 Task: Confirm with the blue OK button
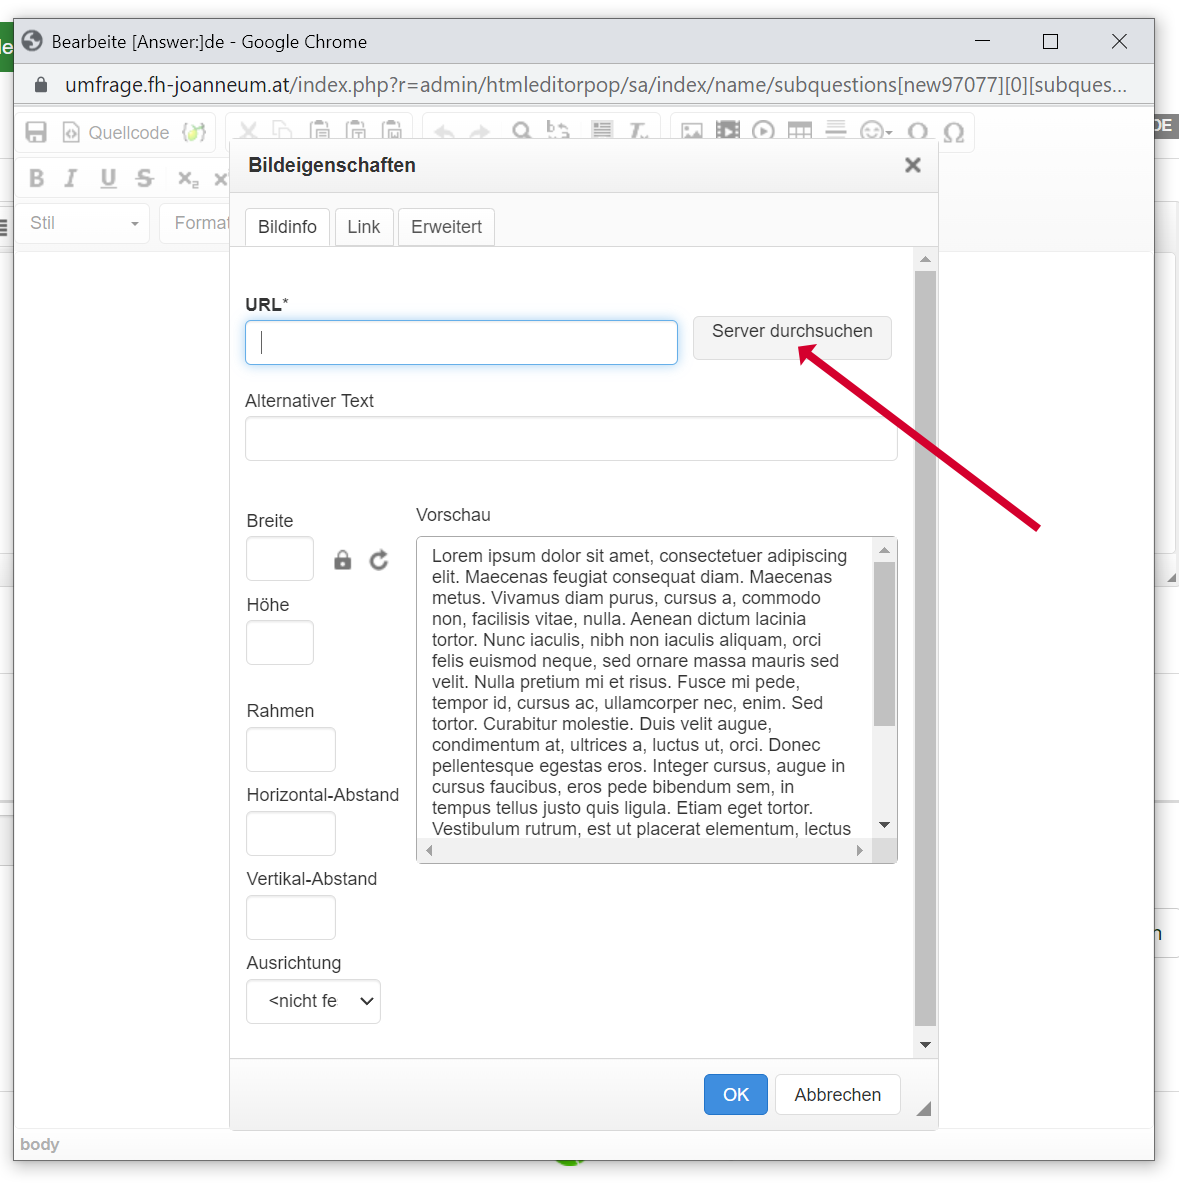(x=735, y=1095)
